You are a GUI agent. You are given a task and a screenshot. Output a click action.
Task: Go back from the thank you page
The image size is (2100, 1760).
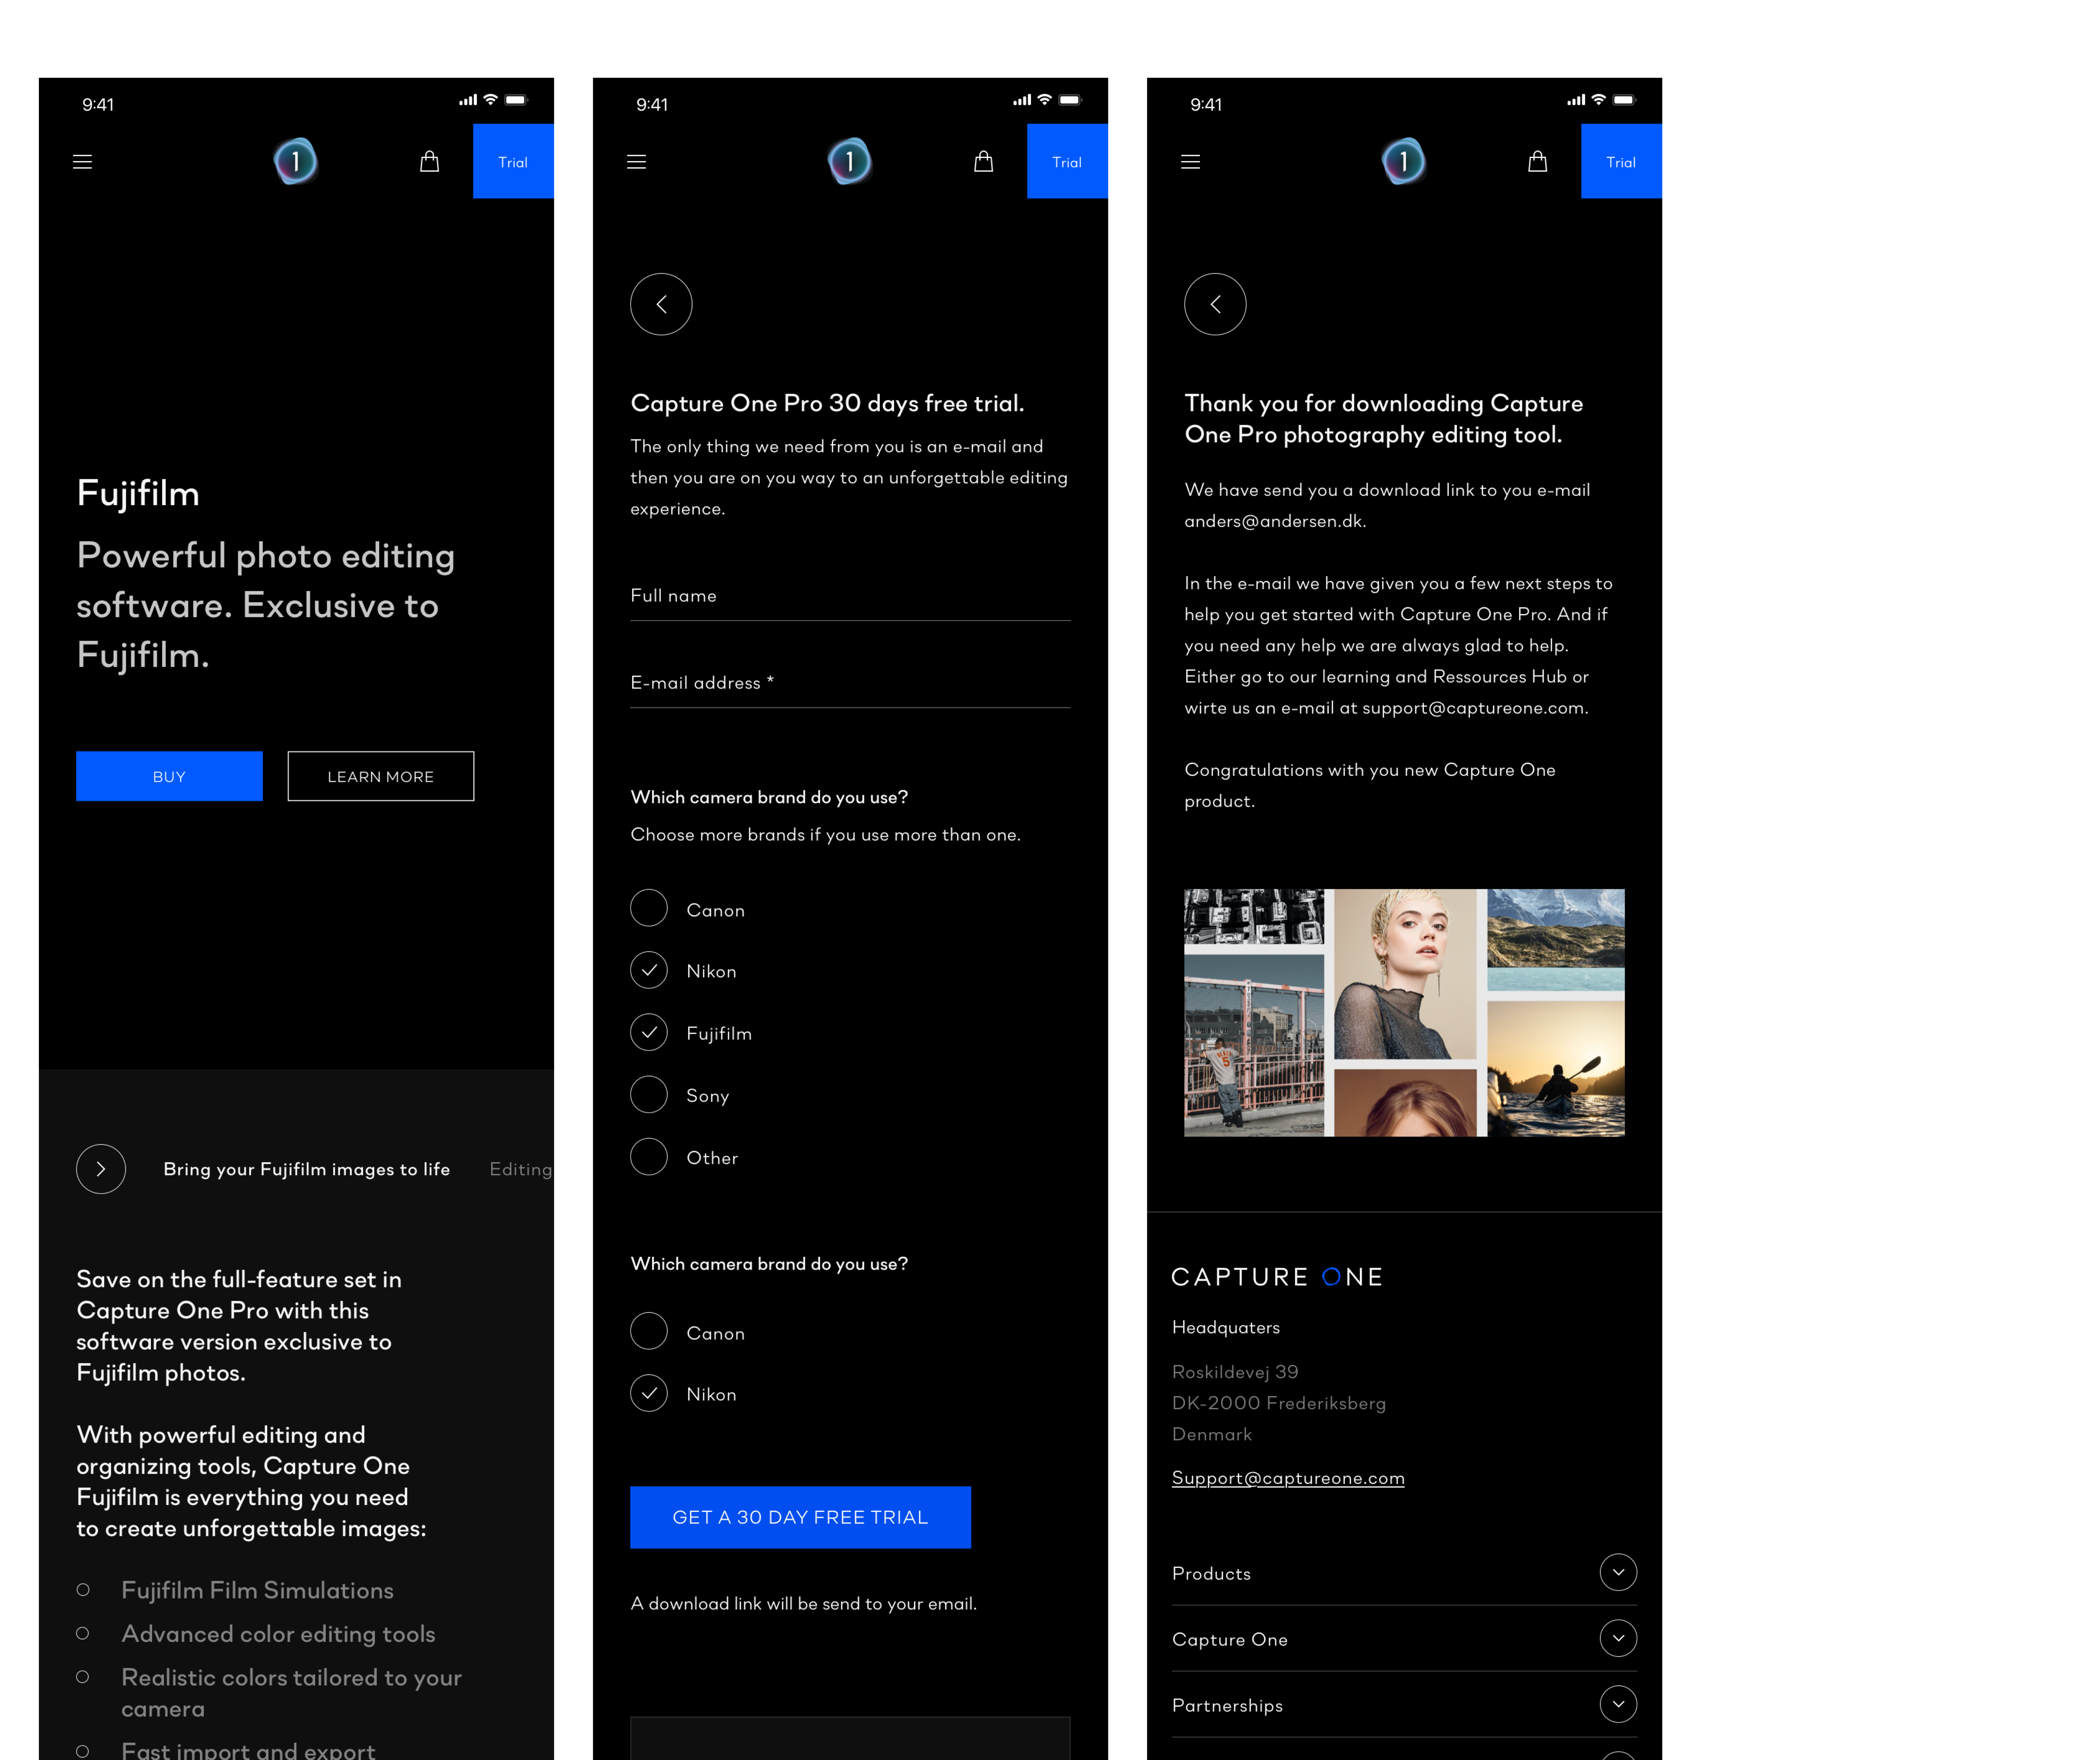tap(1215, 304)
